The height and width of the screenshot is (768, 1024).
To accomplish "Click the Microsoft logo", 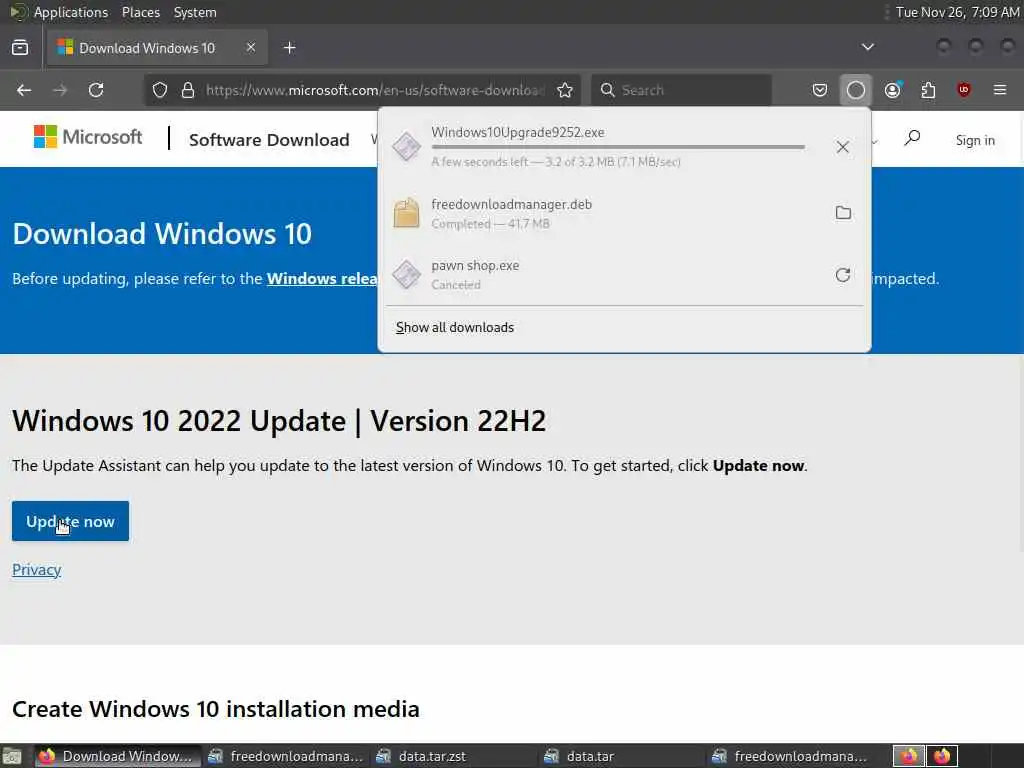I will [x=88, y=137].
